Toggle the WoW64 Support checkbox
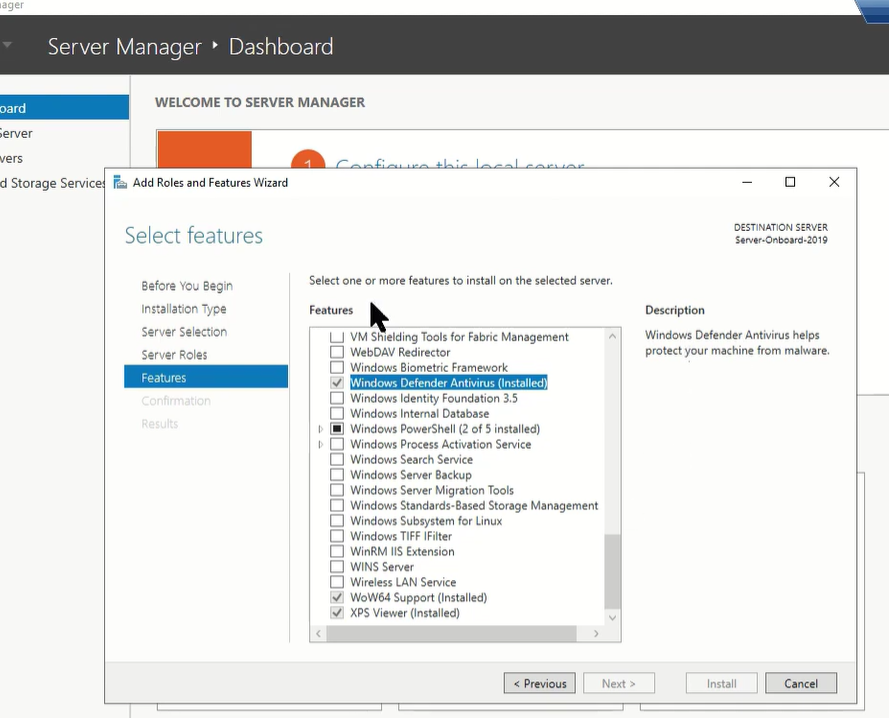The height and width of the screenshot is (718, 889). (337, 597)
